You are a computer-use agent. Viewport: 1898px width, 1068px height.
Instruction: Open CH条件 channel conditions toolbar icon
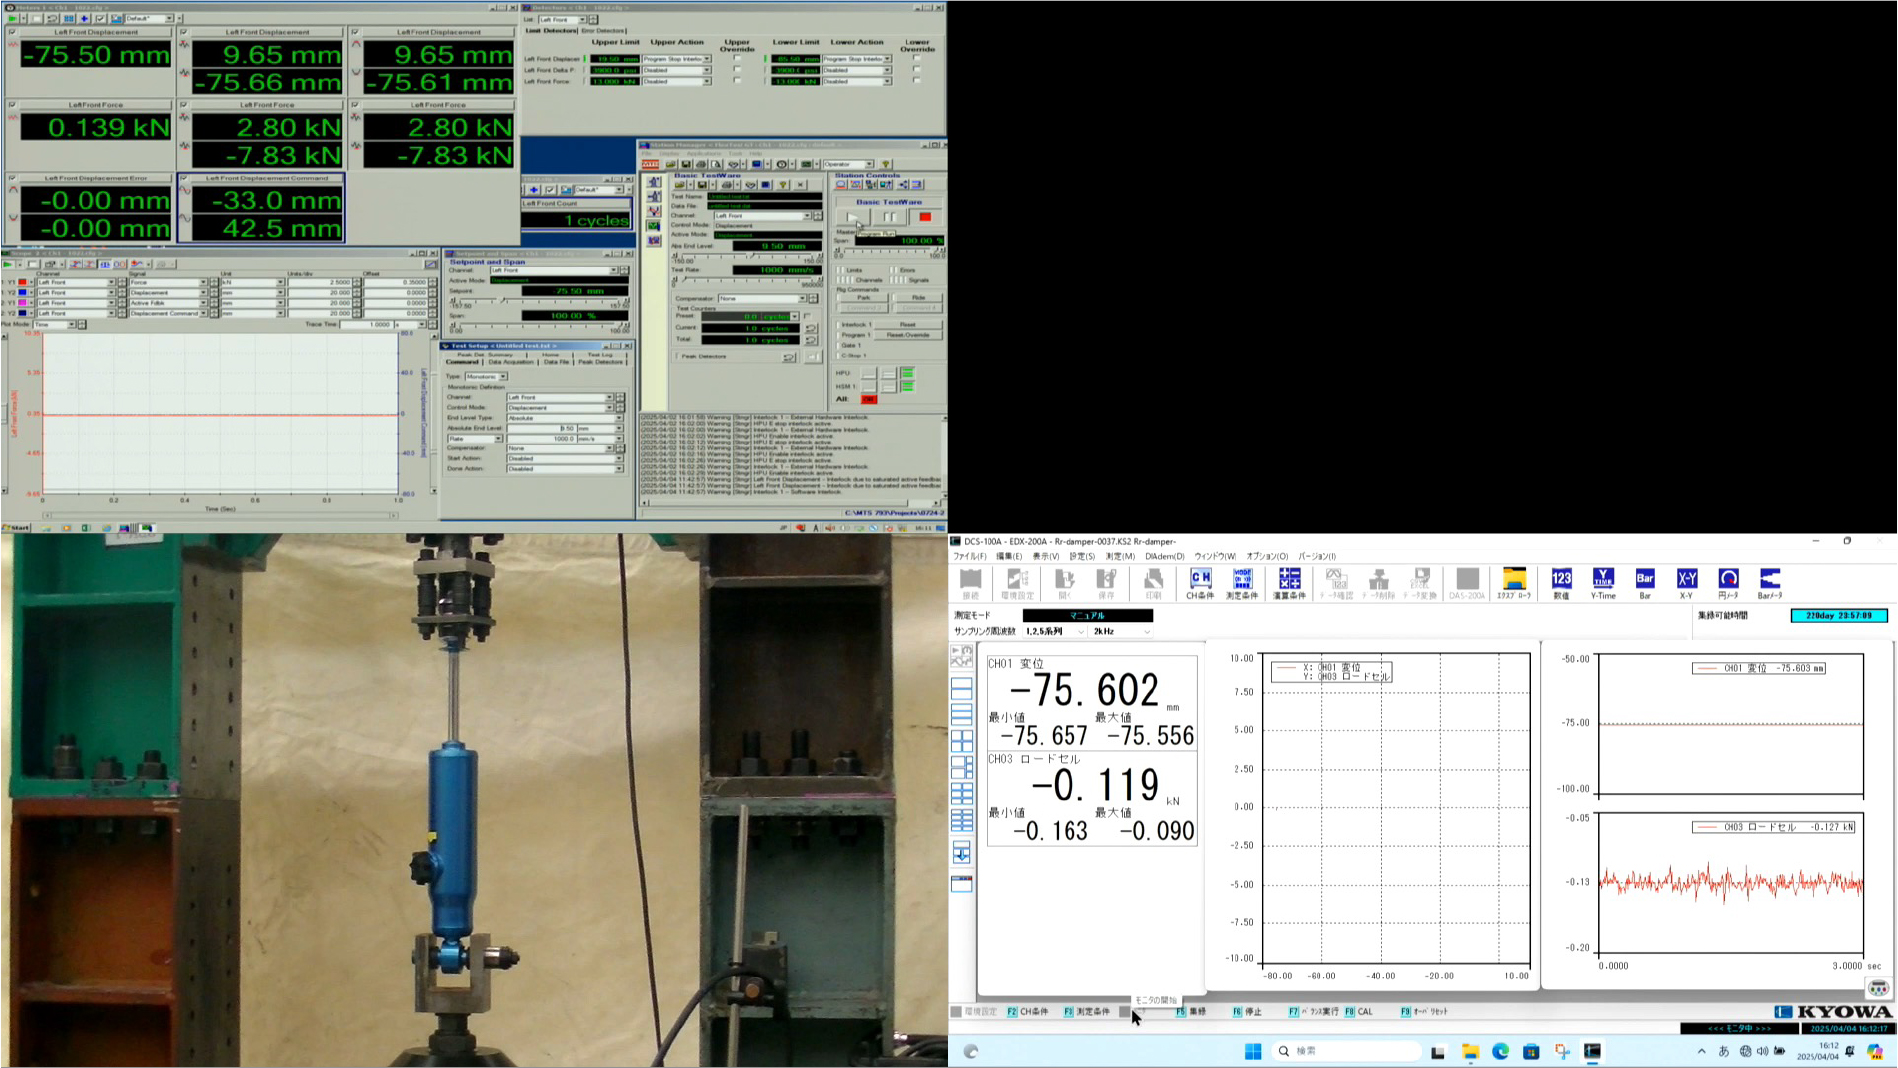pos(1200,583)
